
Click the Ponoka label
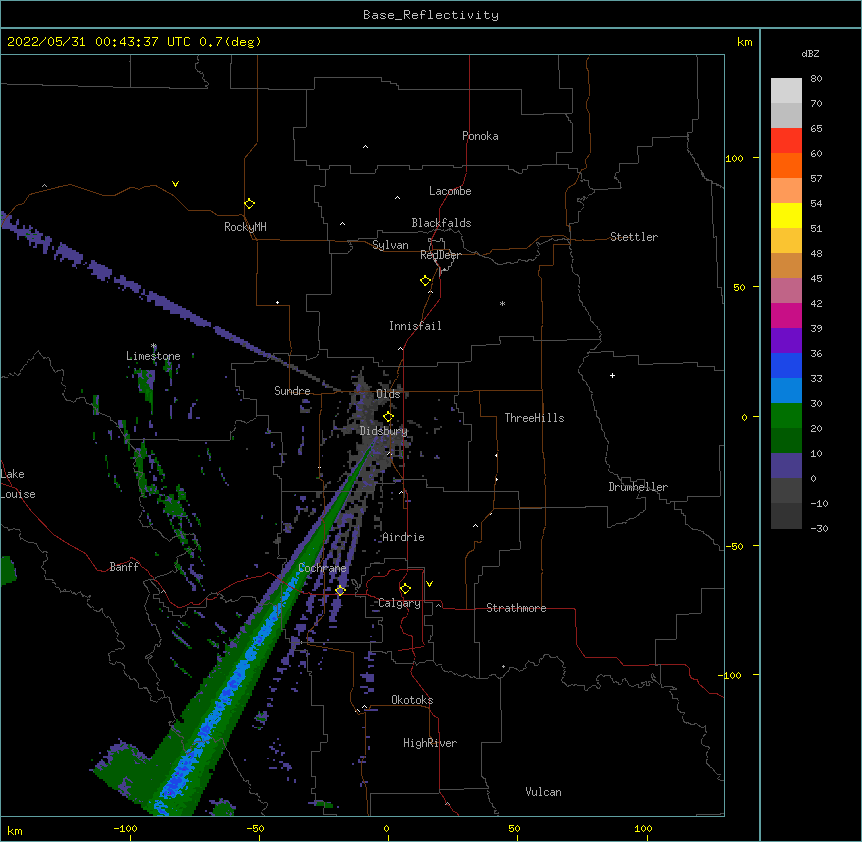coord(480,136)
